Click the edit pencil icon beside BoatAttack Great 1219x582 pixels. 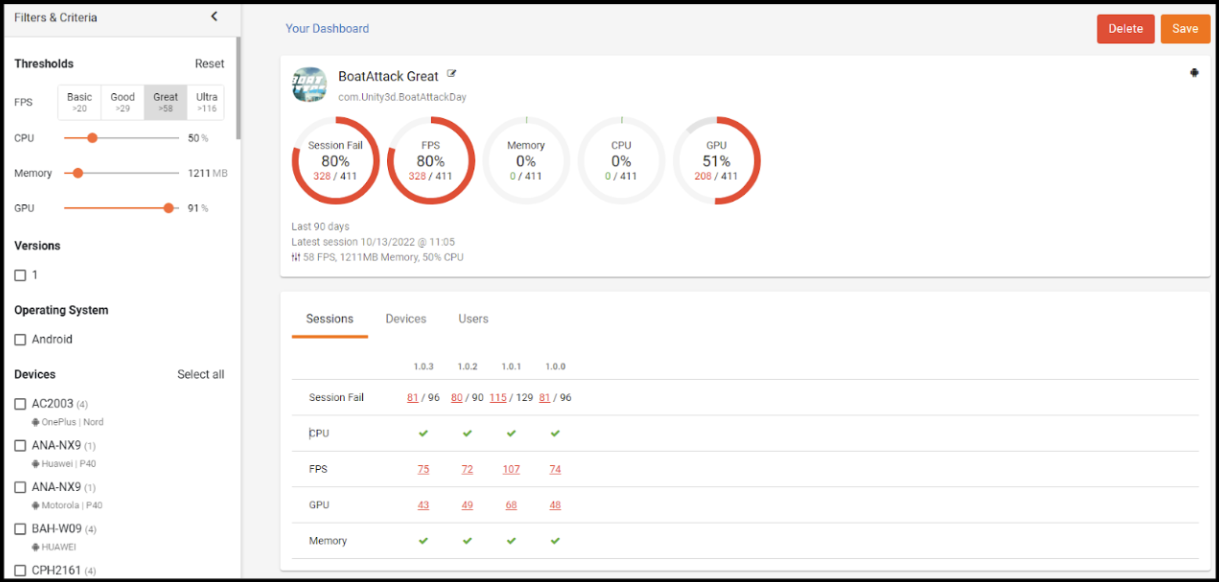tap(453, 74)
